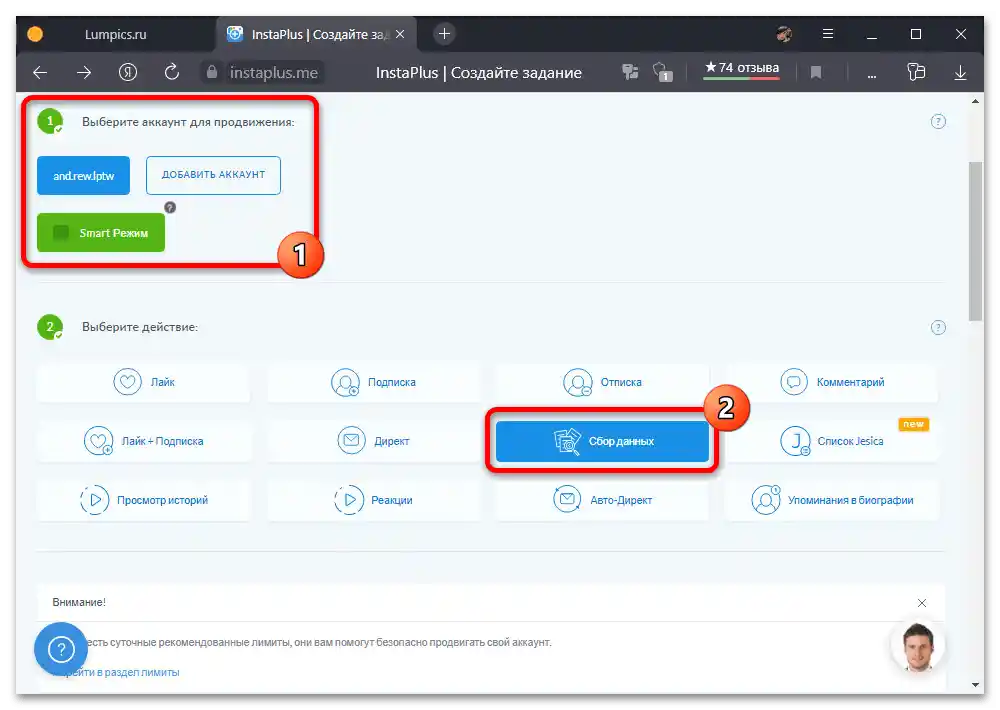1000x710 pixels.
Task: Choose the Лайк + Подписка action
Action: pyautogui.click(x=143, y=441)
